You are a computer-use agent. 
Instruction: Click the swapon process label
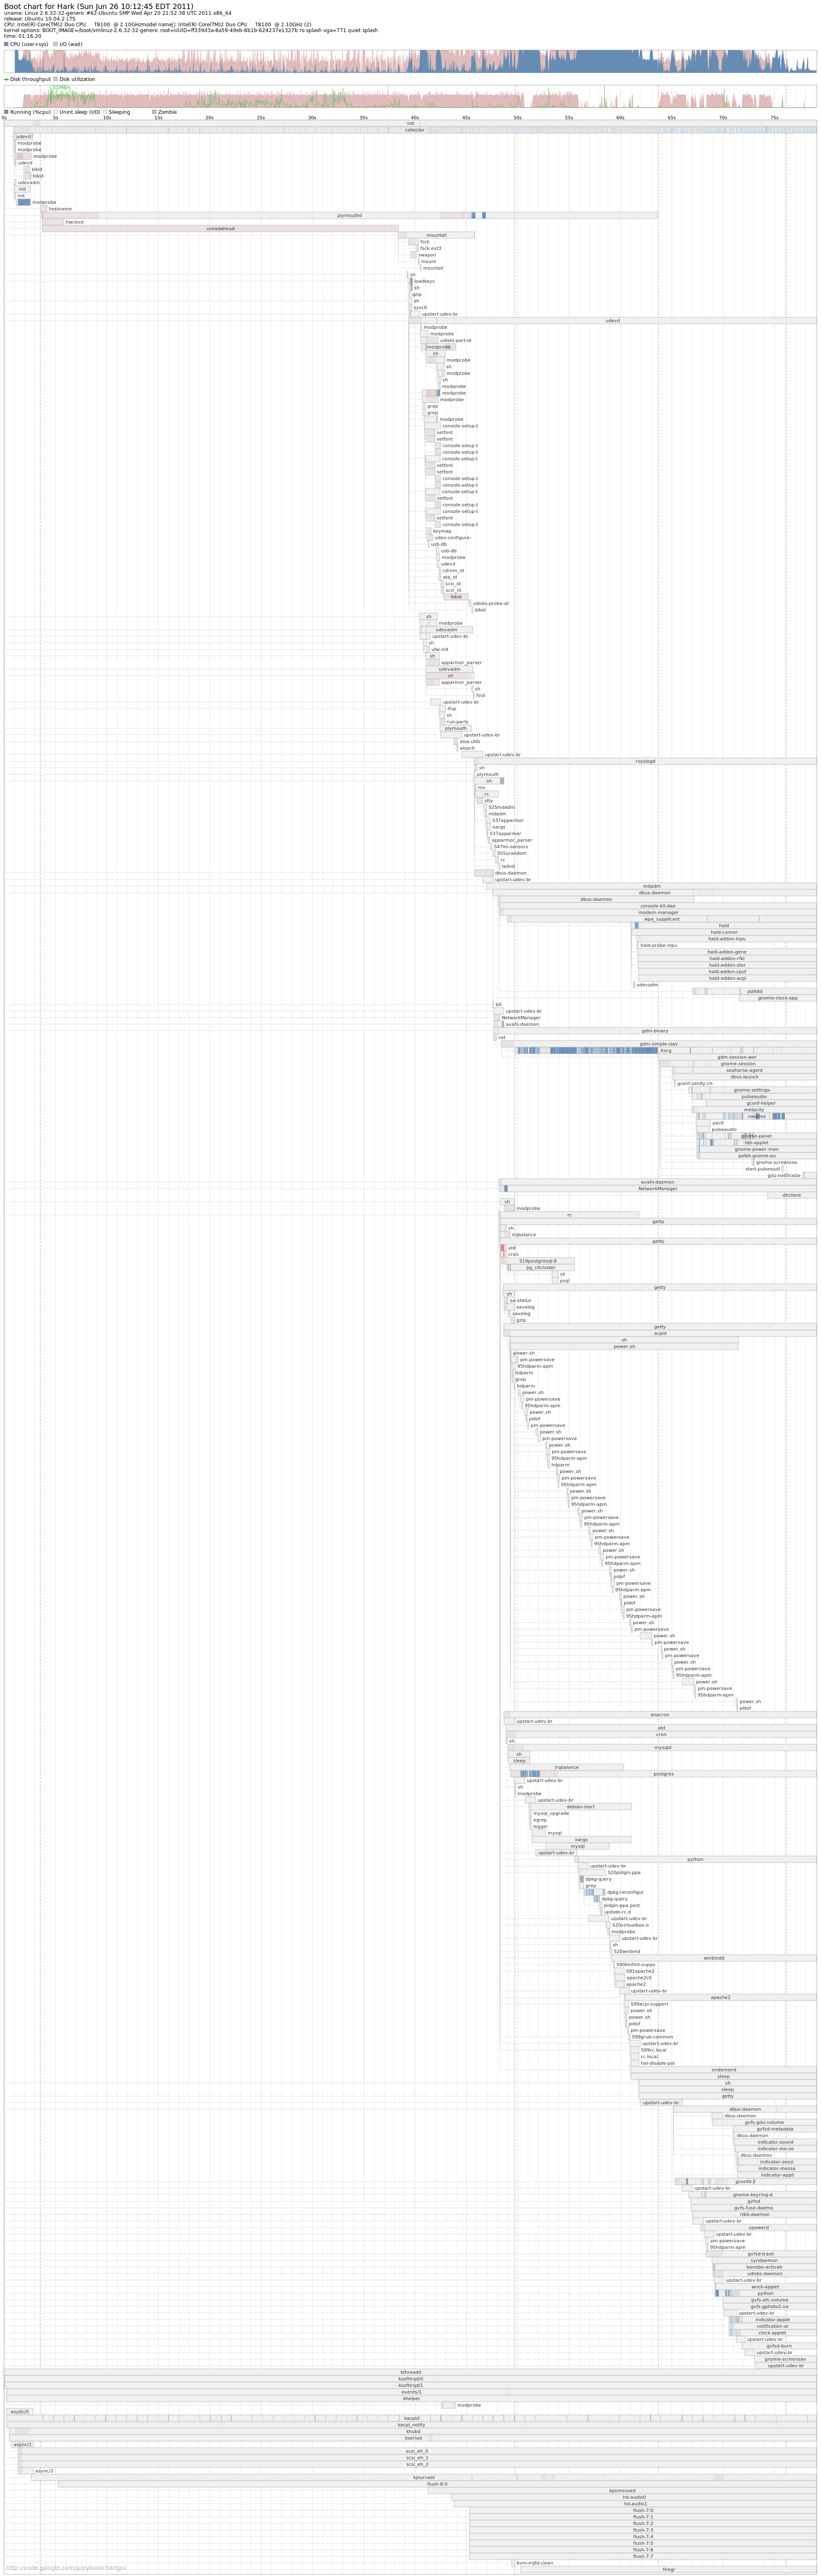[427, 255]
